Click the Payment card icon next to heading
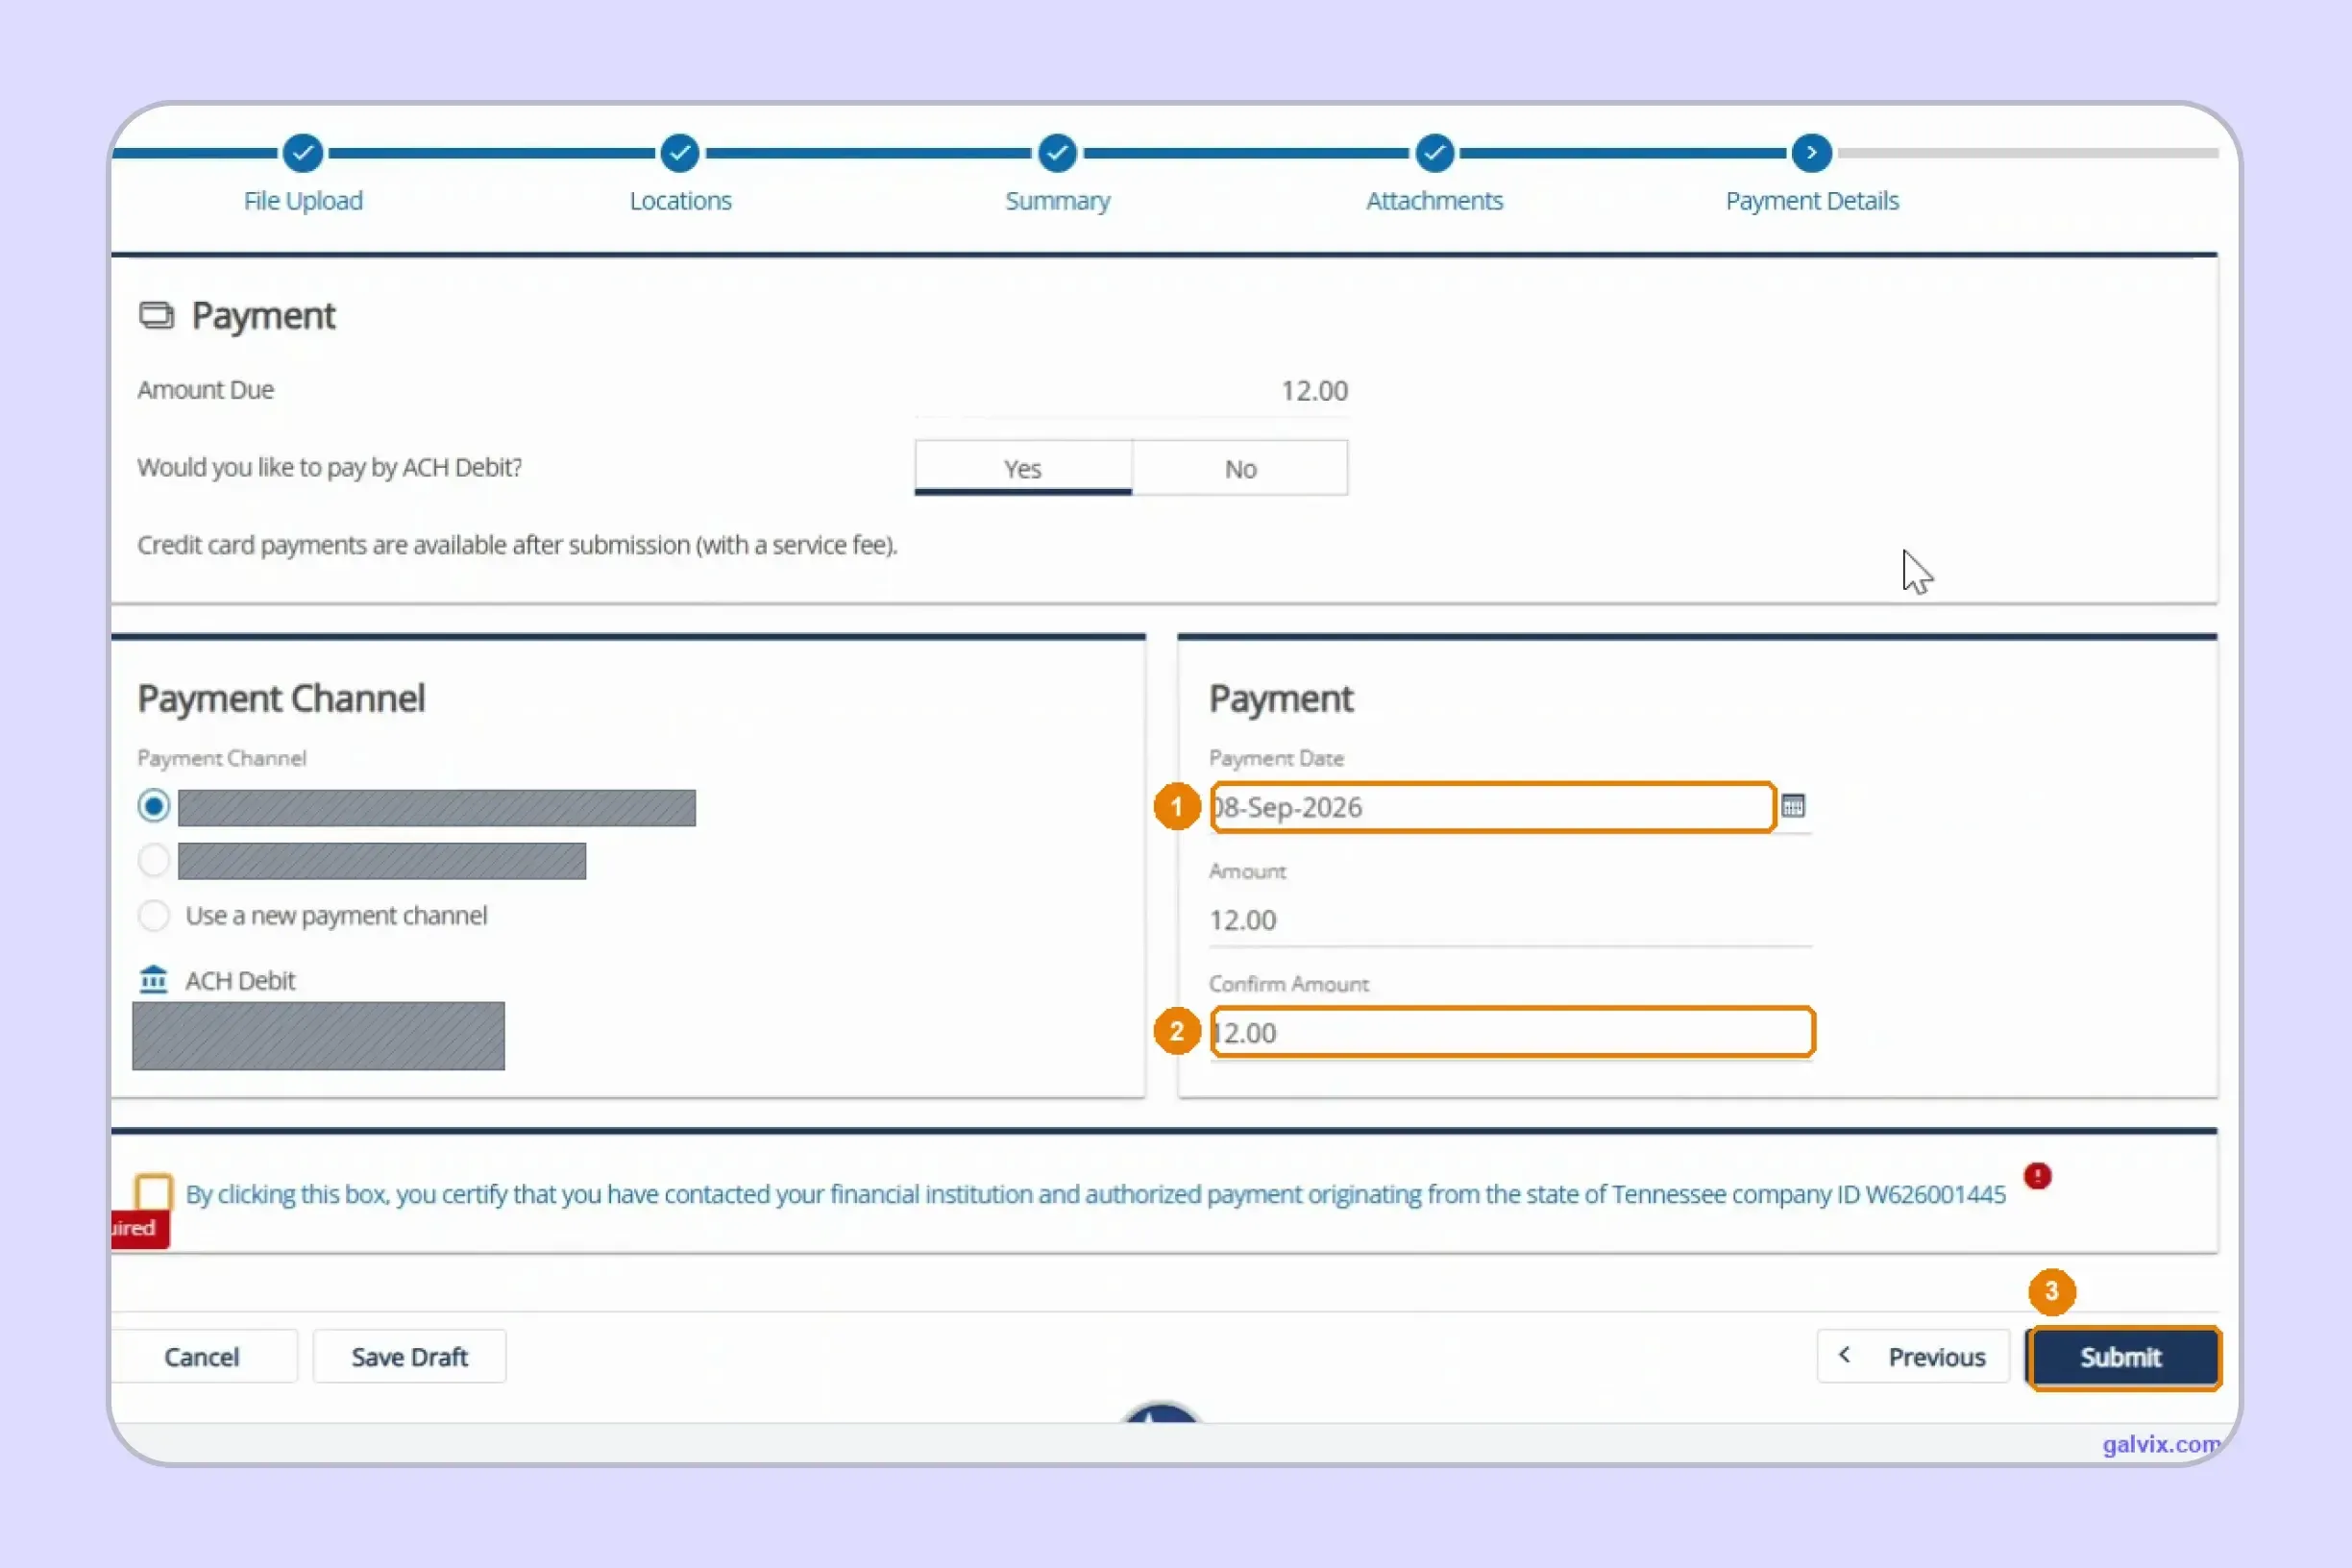 156,316
